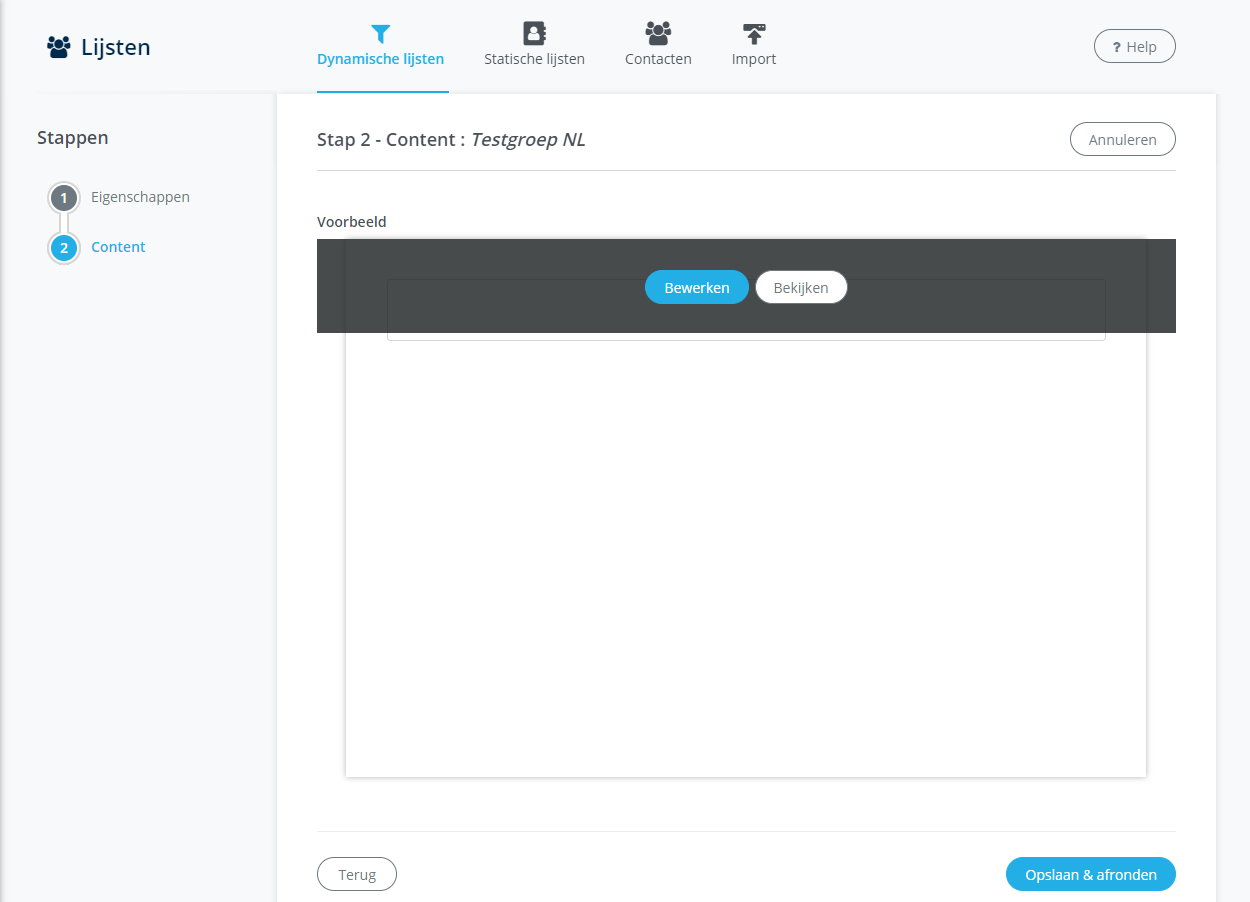Viewport: 1250px width, 902px height.
Task: Click Bewerken on the preview
Action: pyautogui.click(x=697, y=287)
